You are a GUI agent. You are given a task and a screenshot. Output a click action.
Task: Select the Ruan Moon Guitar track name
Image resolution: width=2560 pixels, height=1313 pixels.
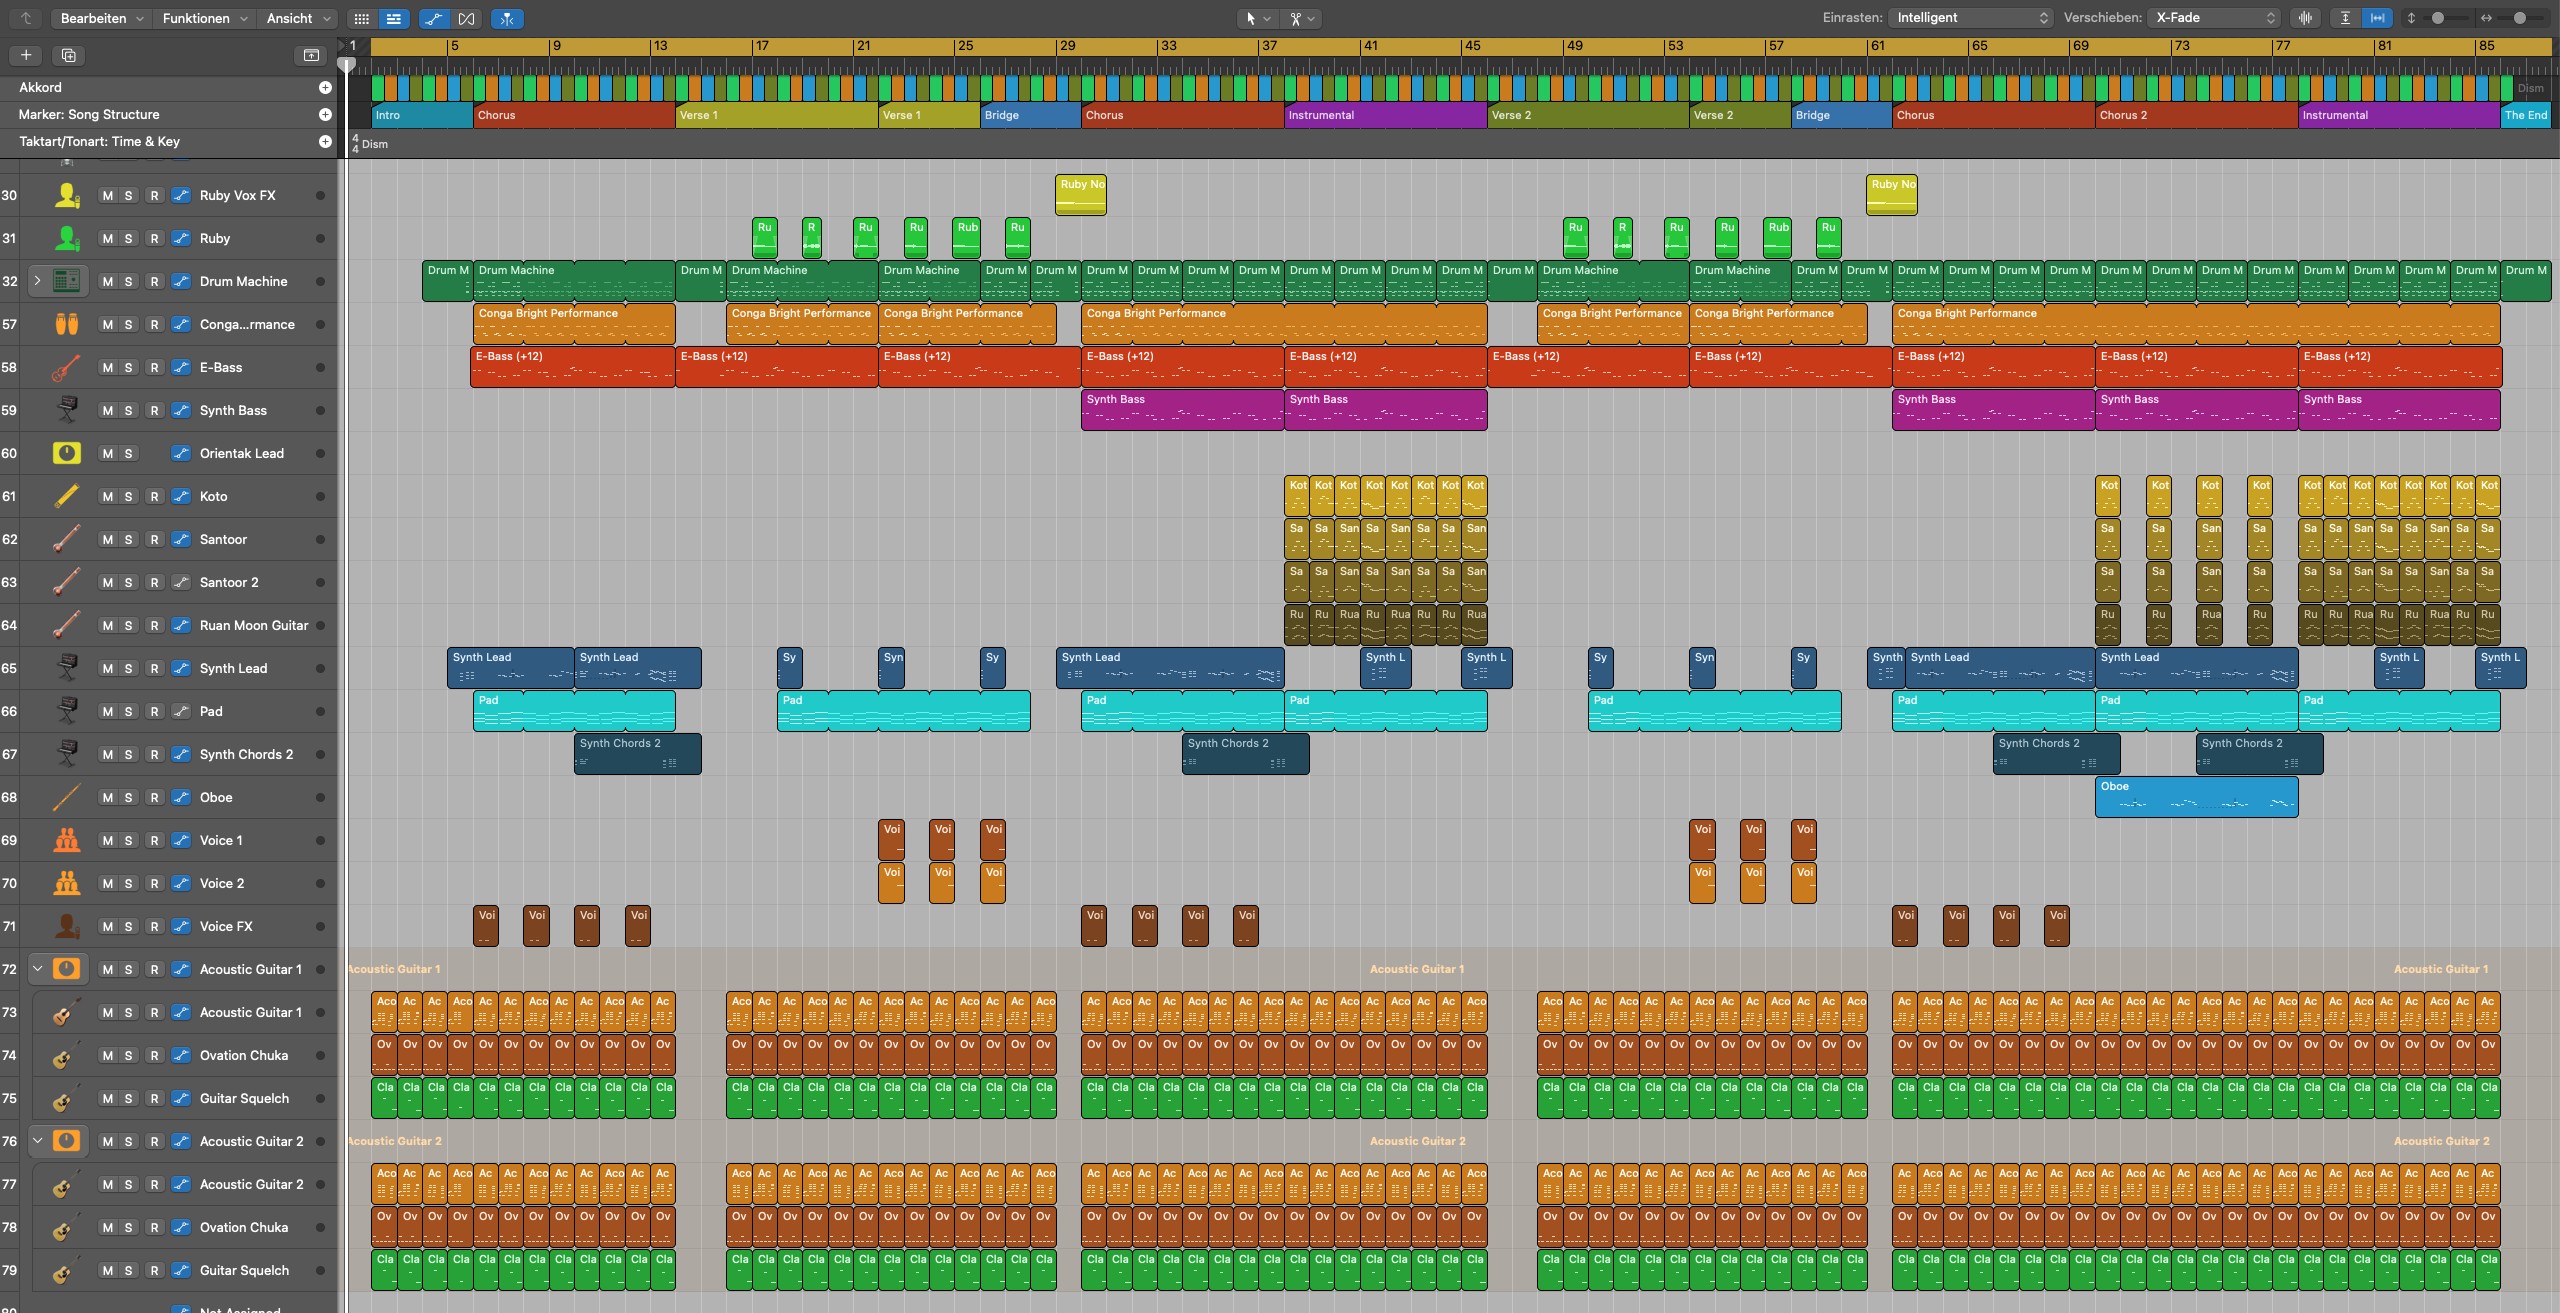point(254,626)
